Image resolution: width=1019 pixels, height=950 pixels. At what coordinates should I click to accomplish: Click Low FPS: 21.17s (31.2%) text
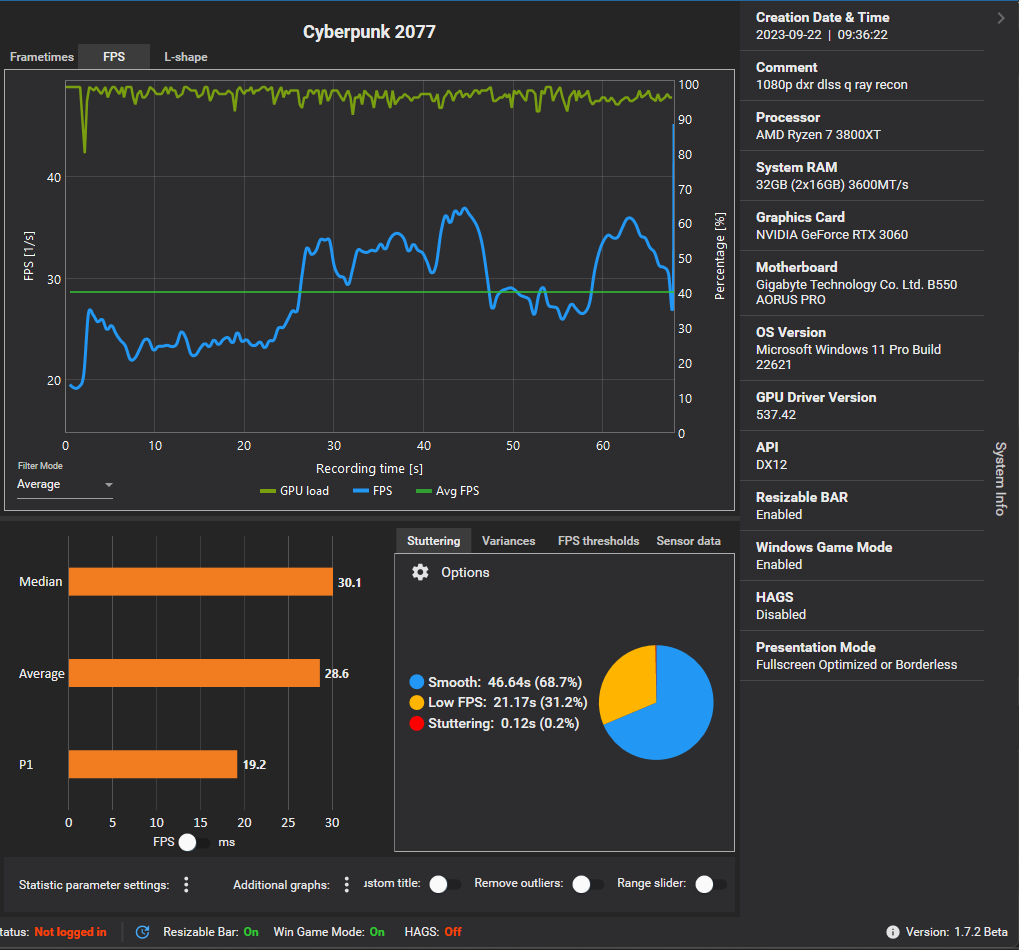(508, 702)
